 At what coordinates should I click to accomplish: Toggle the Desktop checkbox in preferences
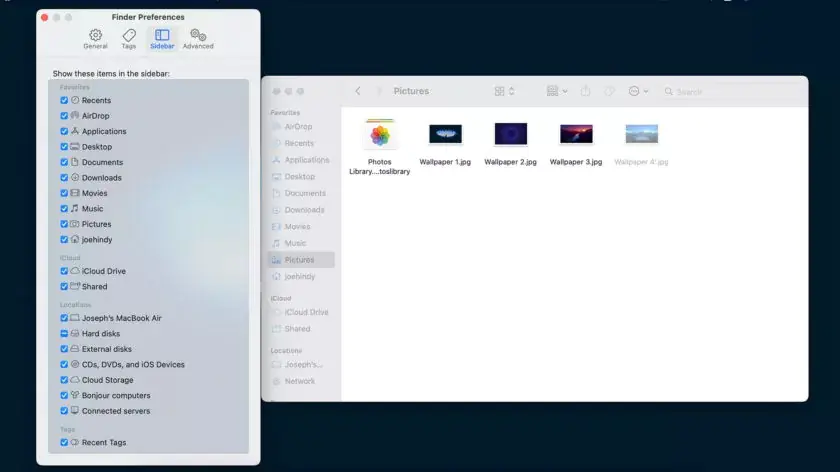64,147
